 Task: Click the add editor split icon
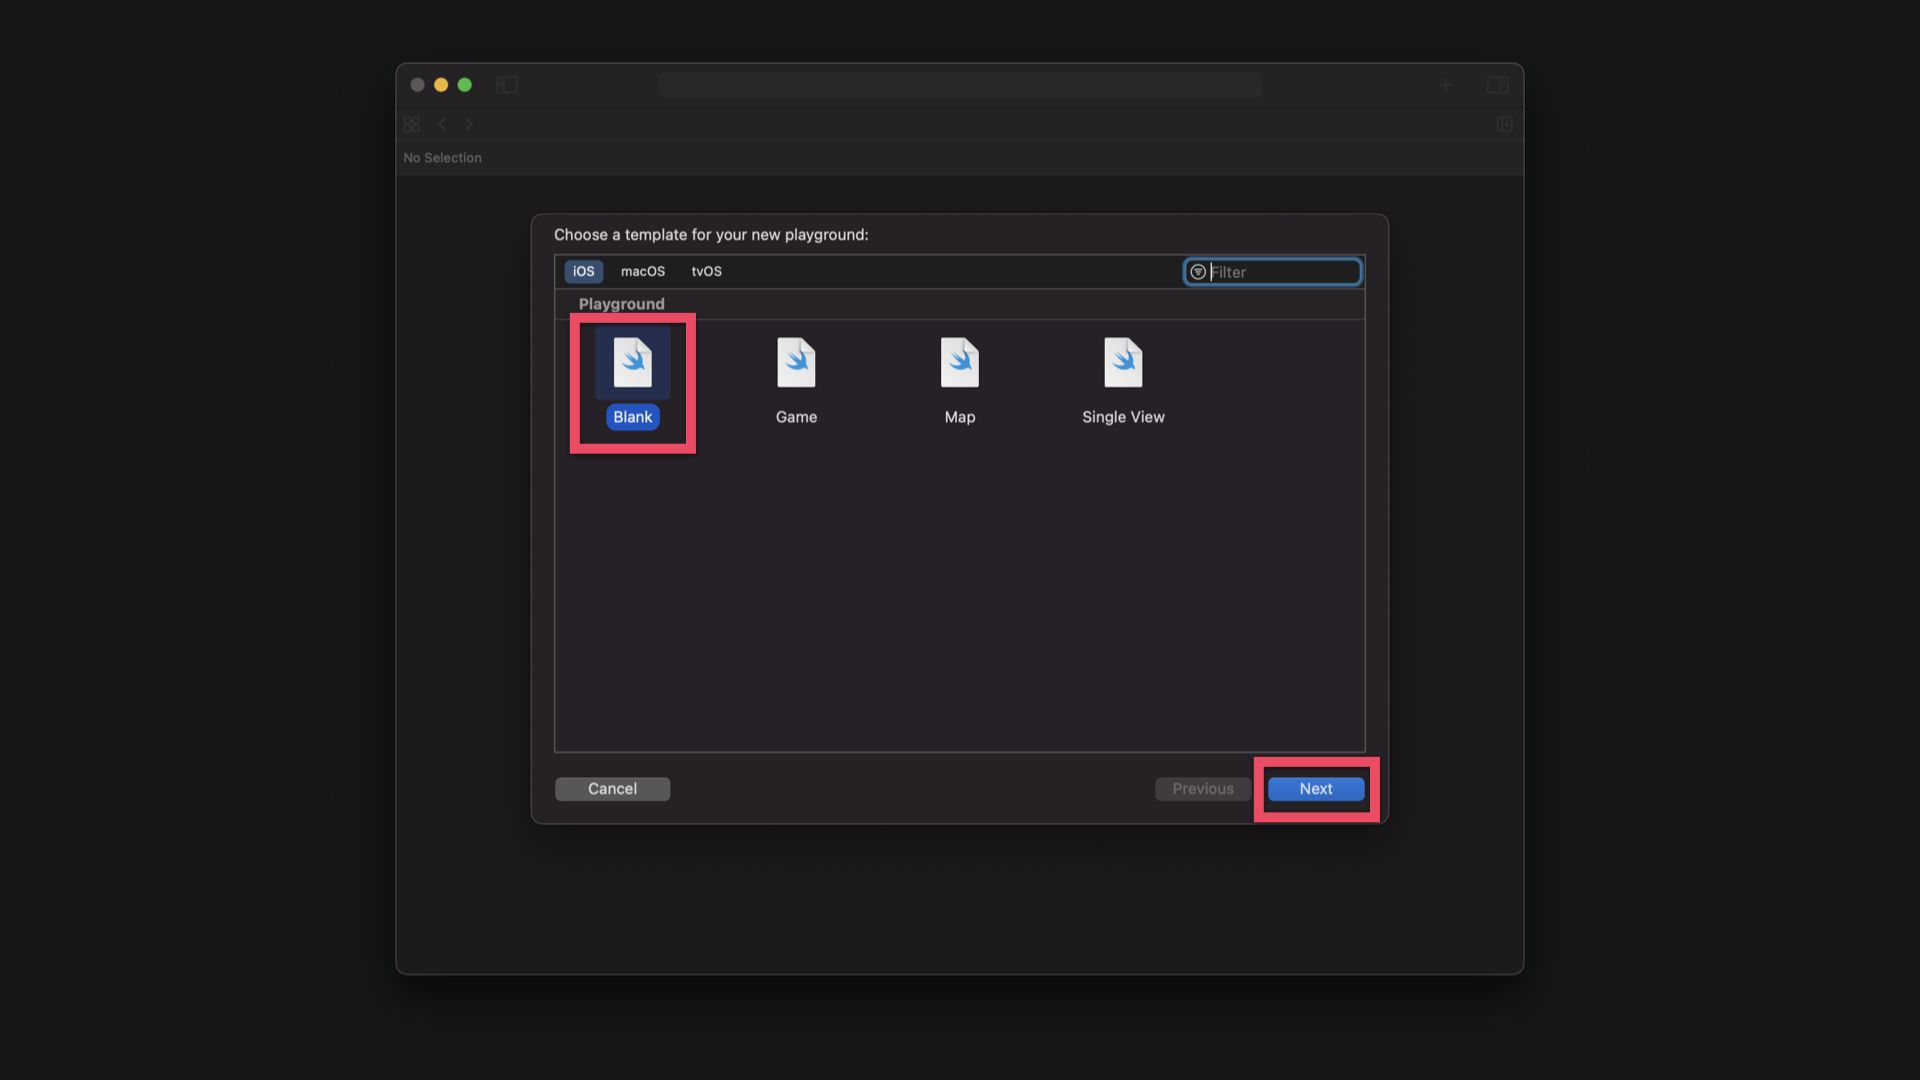pyautogui.click(x=1504, y=124)
